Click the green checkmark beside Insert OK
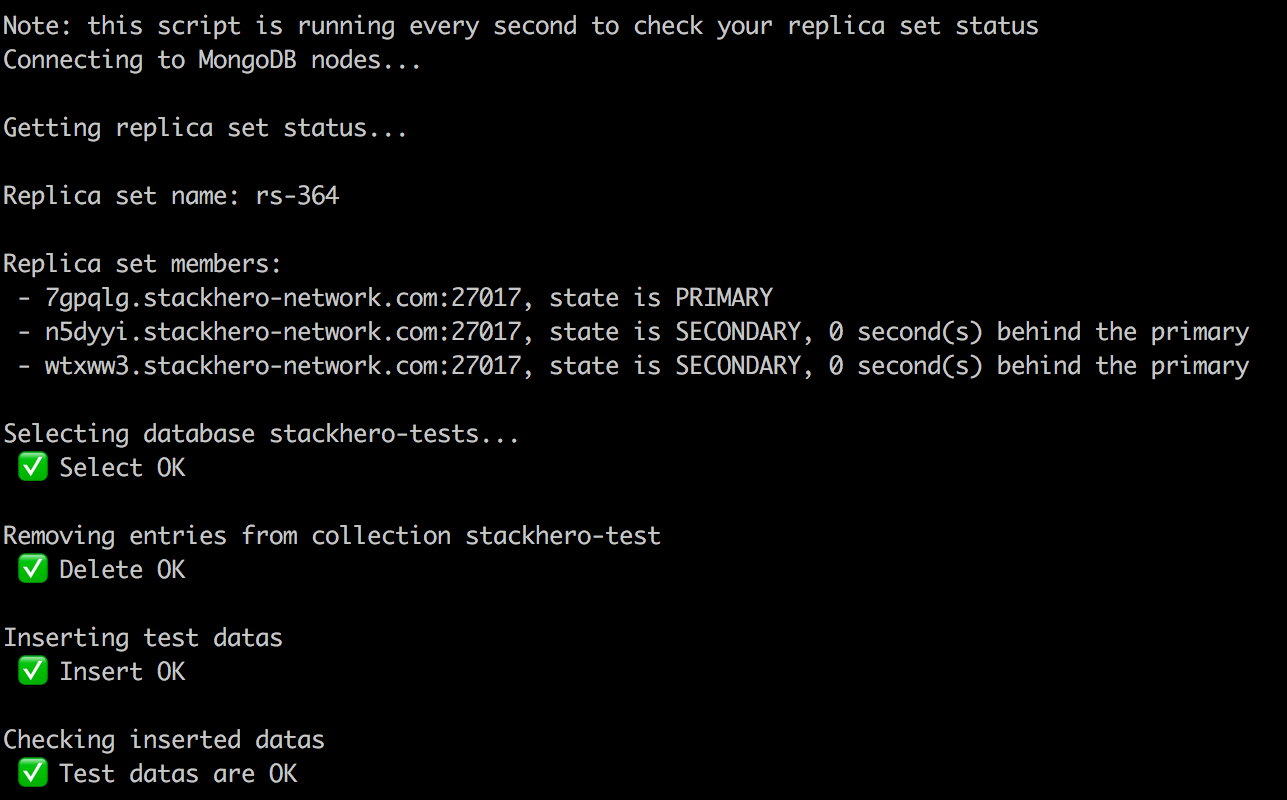This screenshot has width=1287, height=800. click(33, 672)
